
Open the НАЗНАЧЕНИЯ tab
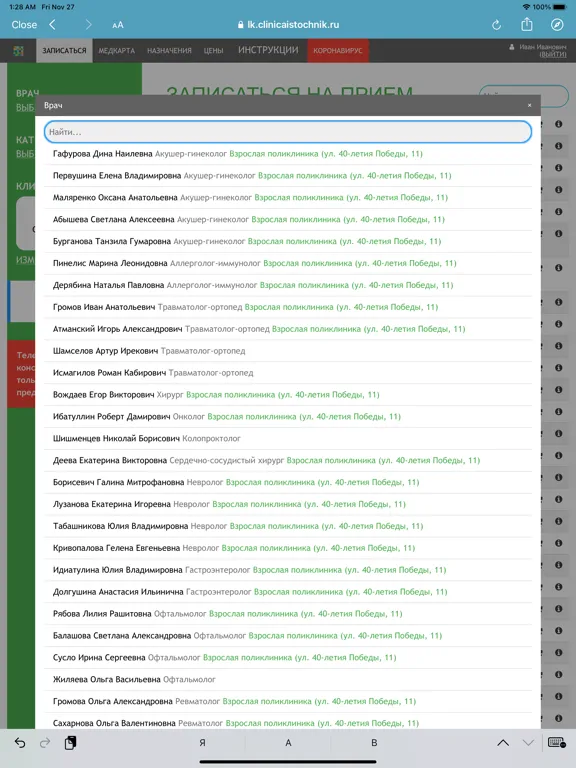(169, 50)
